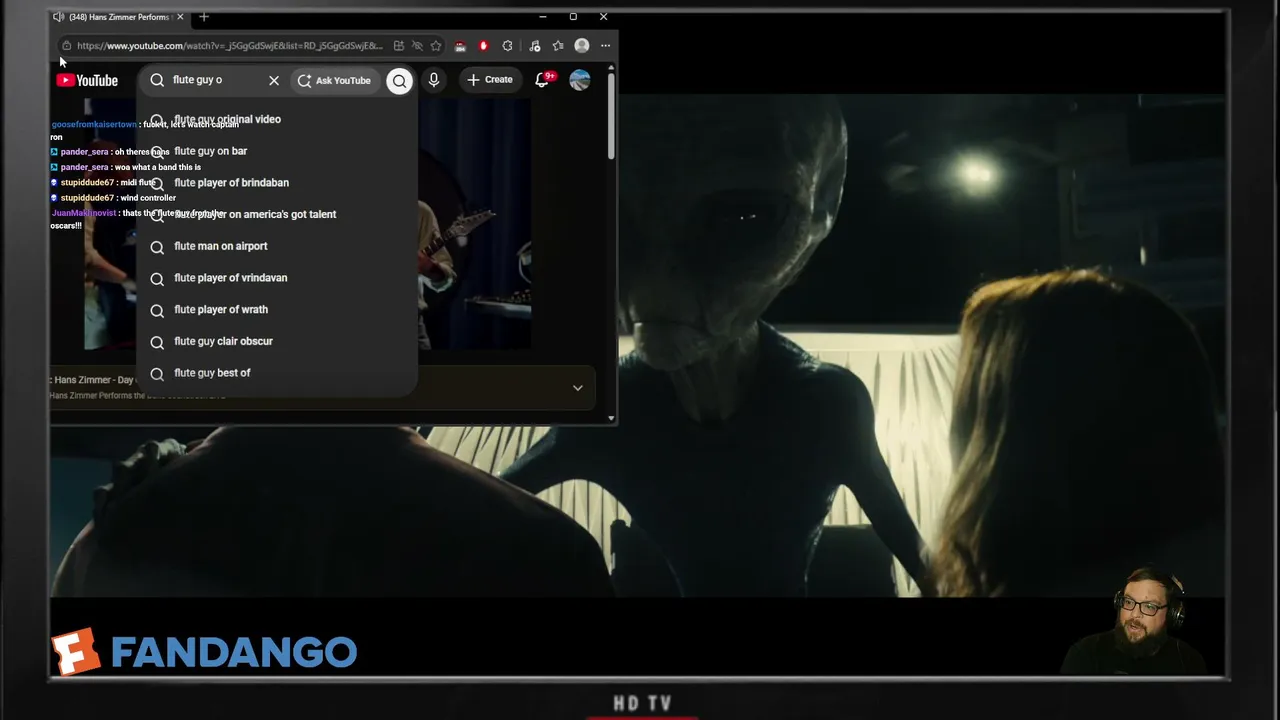Select suggestion 'flute player of brindaban'
This screenshot has height=720, width=1280.
click(x=277, y=183)
